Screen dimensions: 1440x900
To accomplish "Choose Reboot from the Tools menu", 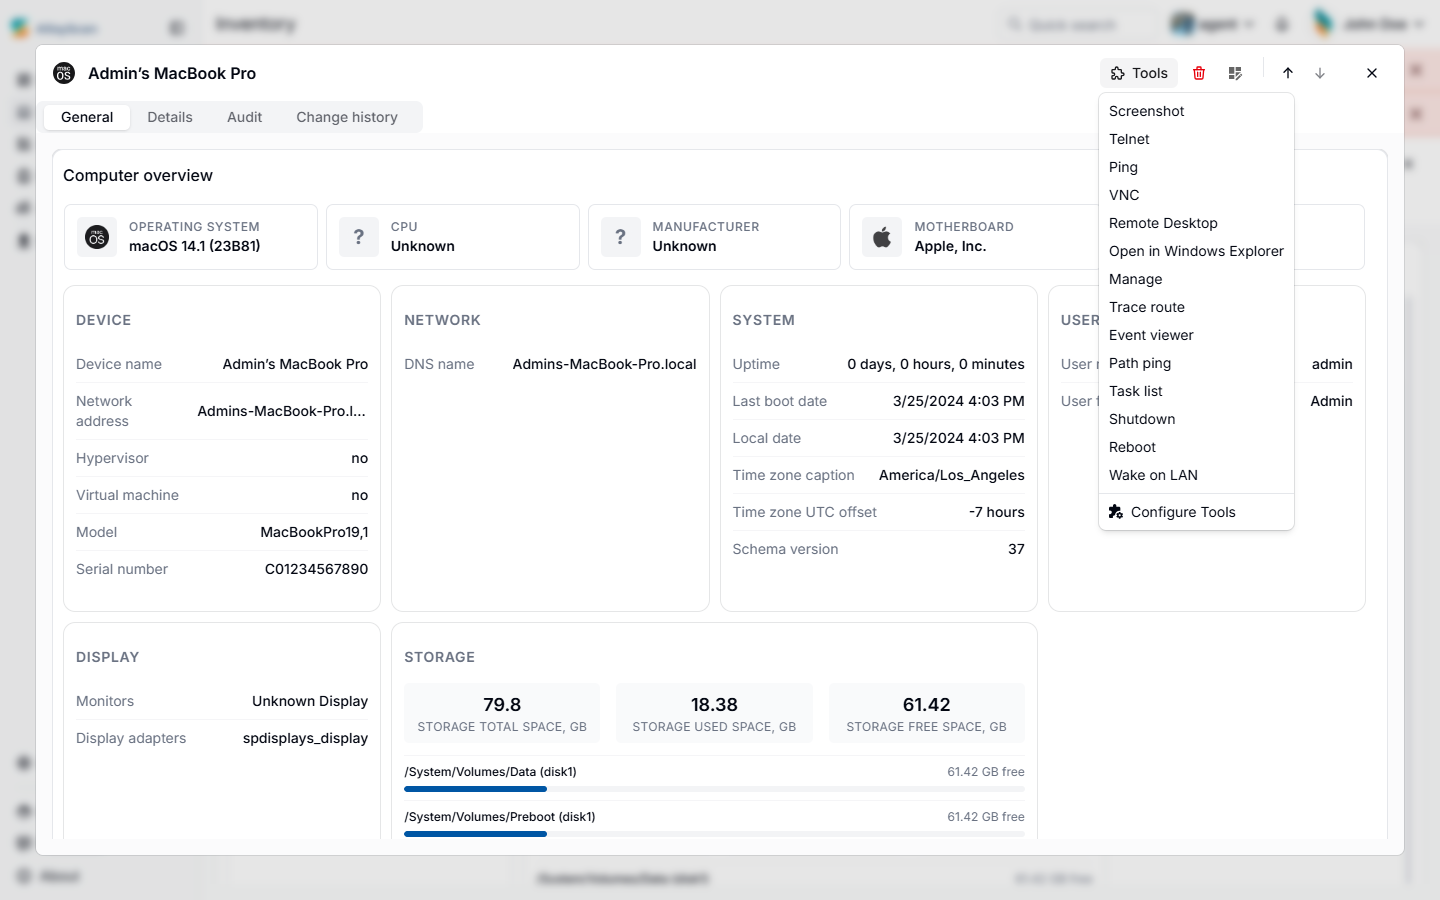I will click(x=1196, y=447).
